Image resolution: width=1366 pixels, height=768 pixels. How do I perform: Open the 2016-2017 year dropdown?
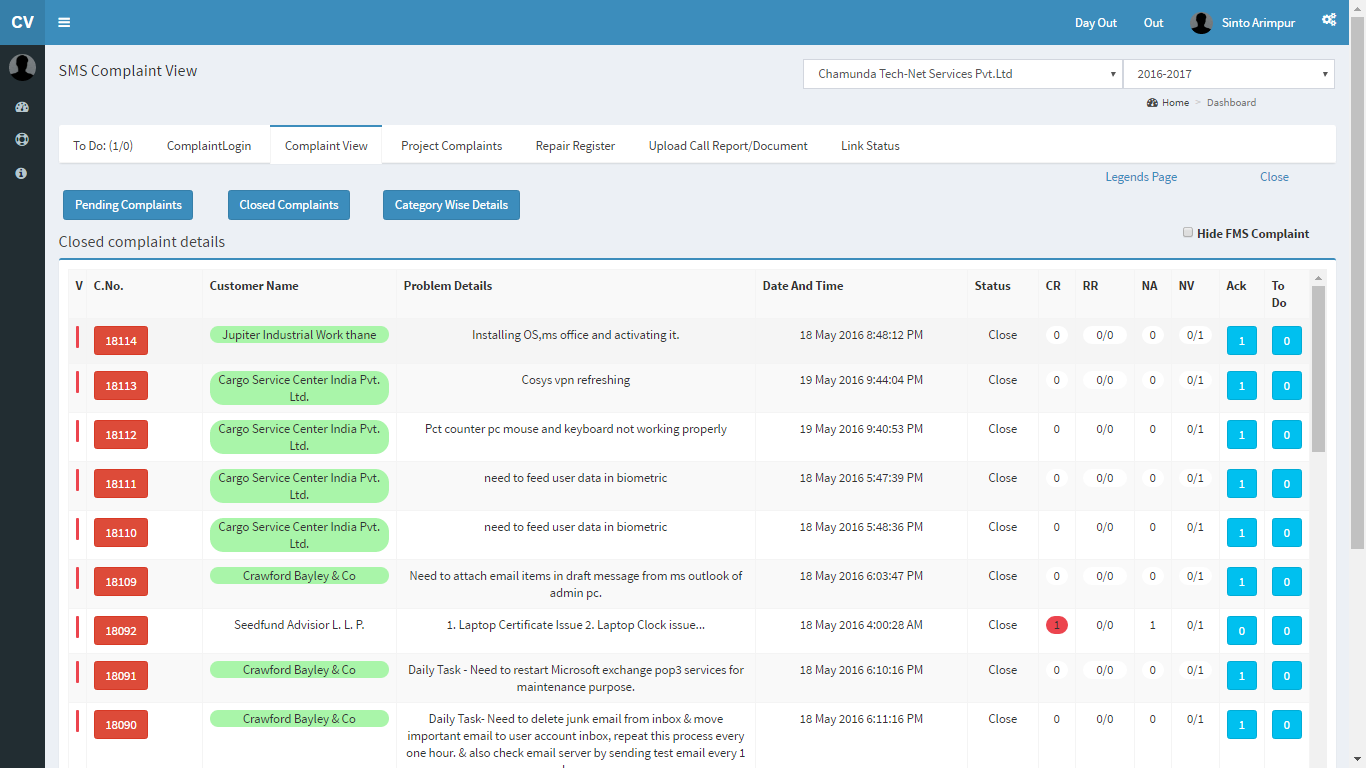click(x=1229, y=74)
